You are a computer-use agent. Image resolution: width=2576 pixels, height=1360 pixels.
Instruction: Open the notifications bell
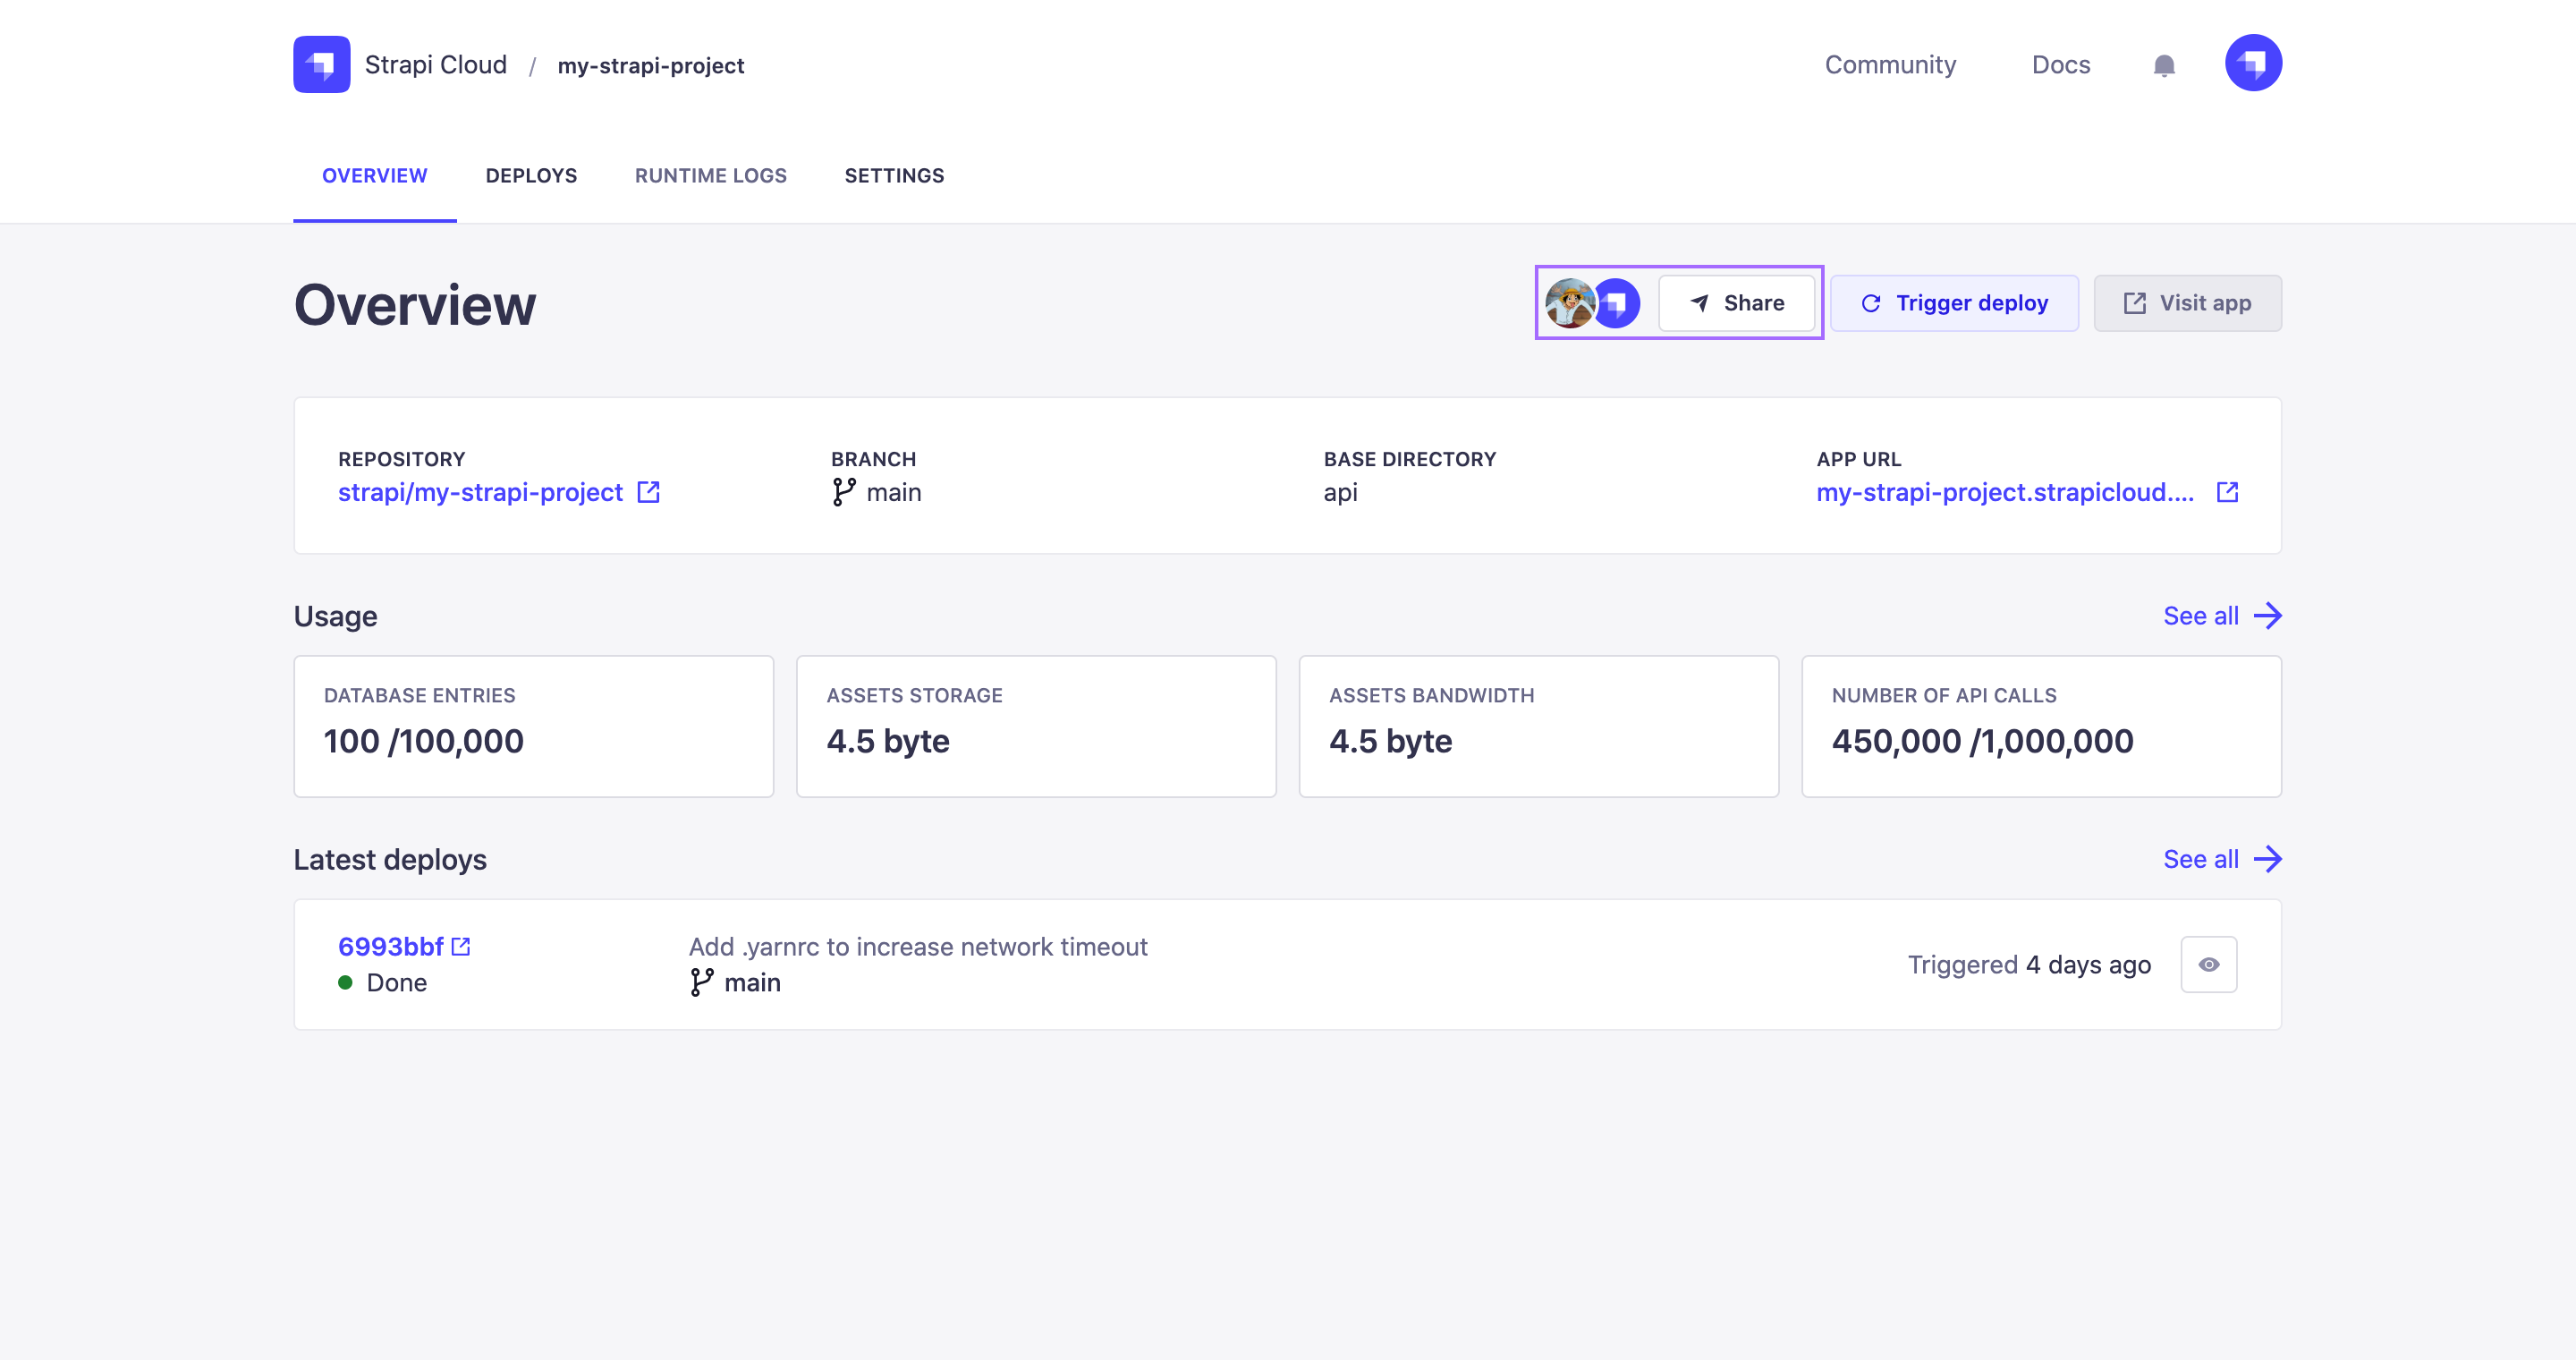pos(2163,66)
